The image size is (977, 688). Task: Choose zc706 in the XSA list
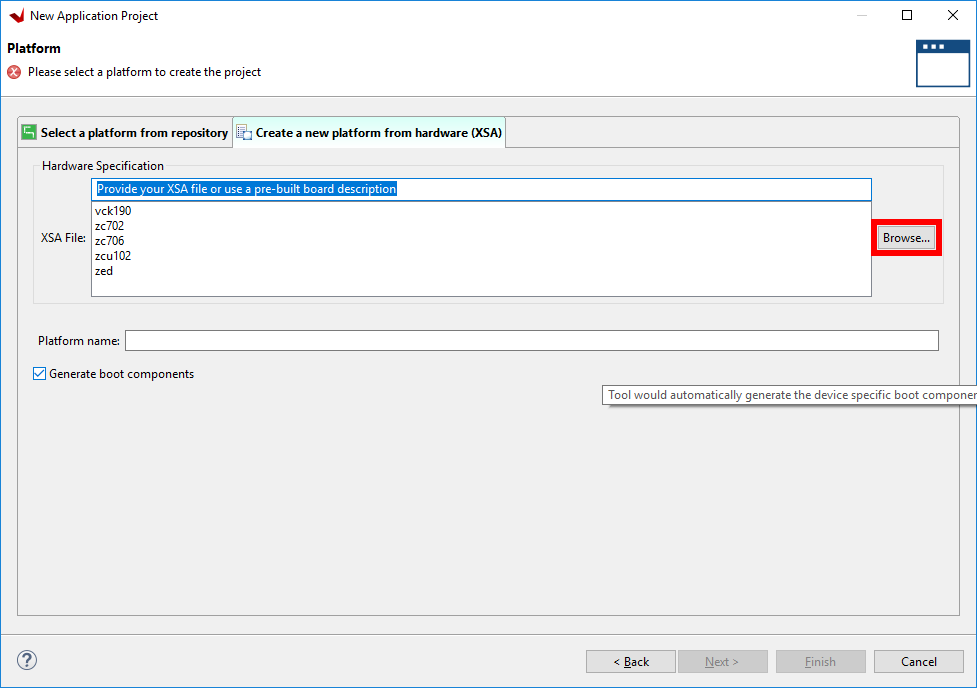[x=109, y=241]
